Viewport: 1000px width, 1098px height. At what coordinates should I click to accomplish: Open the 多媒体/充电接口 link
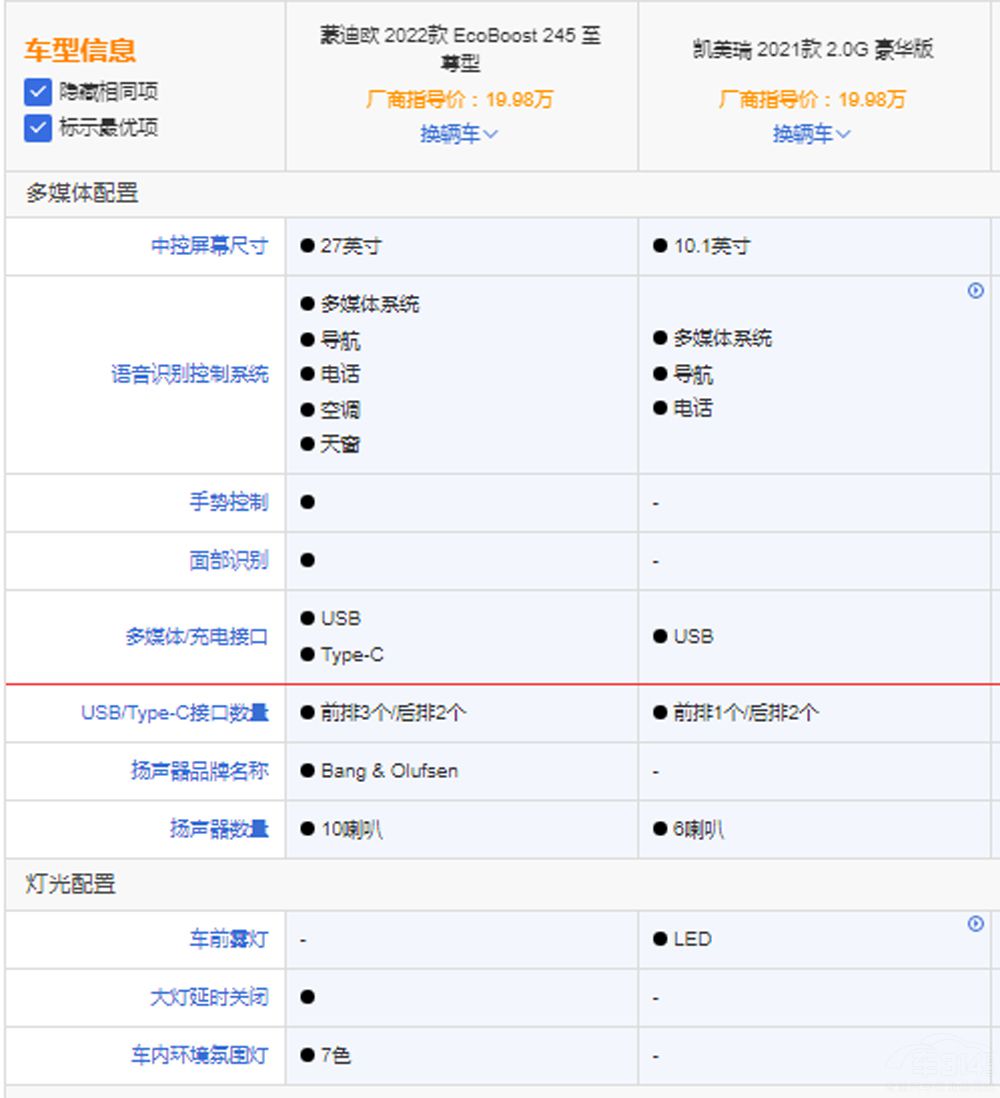click(x=197, y=637)
